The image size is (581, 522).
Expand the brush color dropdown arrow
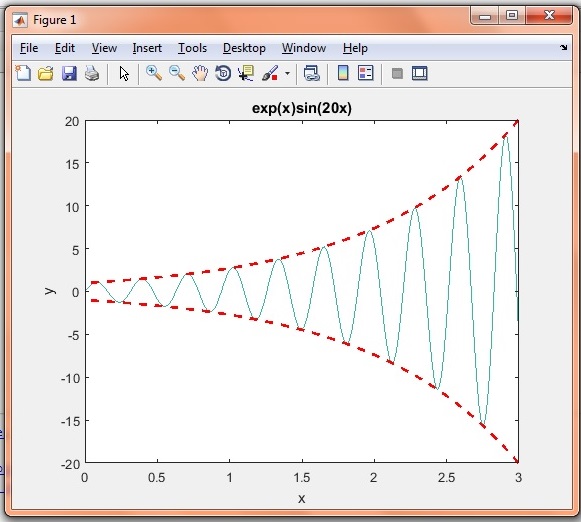tap(288, 73)
